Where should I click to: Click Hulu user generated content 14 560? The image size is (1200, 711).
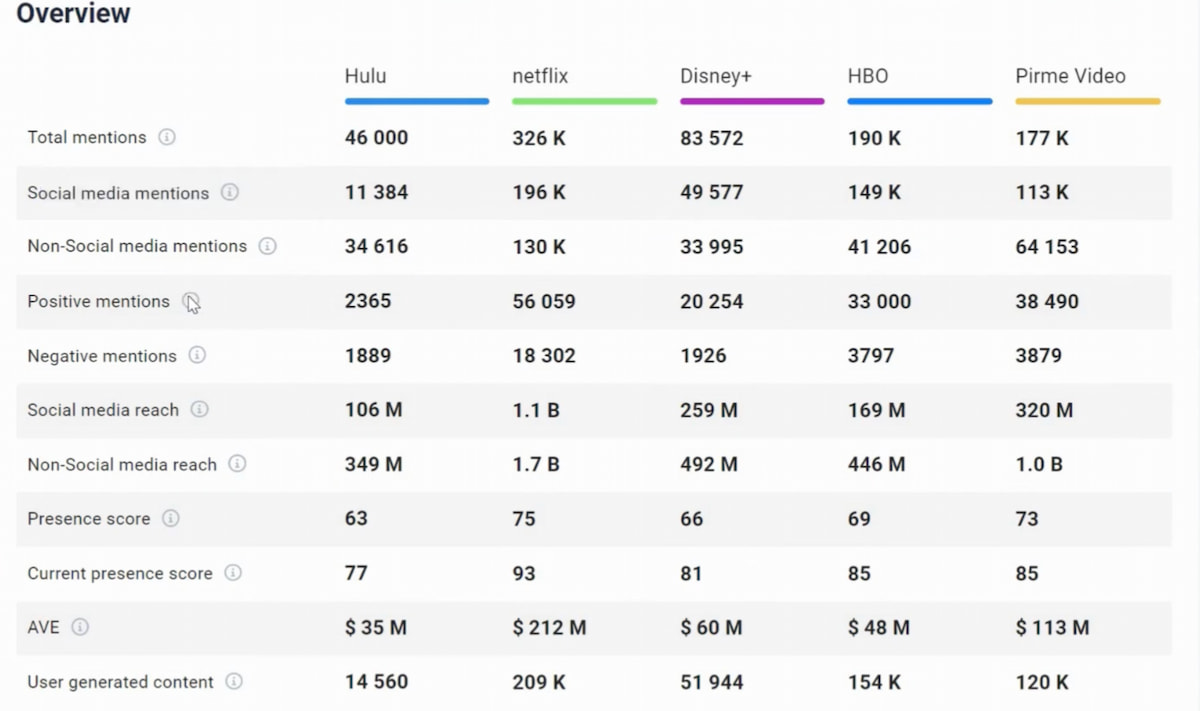click(377, 682)
